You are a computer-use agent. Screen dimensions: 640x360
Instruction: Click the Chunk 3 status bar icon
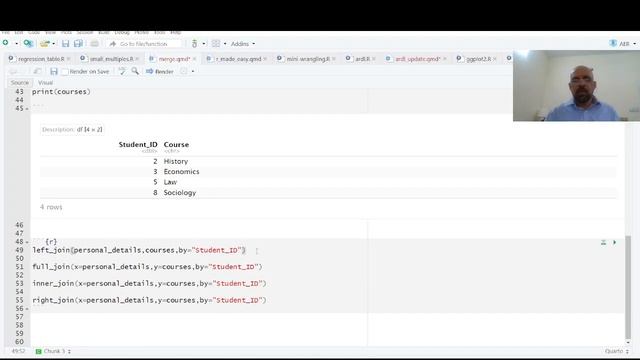pos(38,351)
